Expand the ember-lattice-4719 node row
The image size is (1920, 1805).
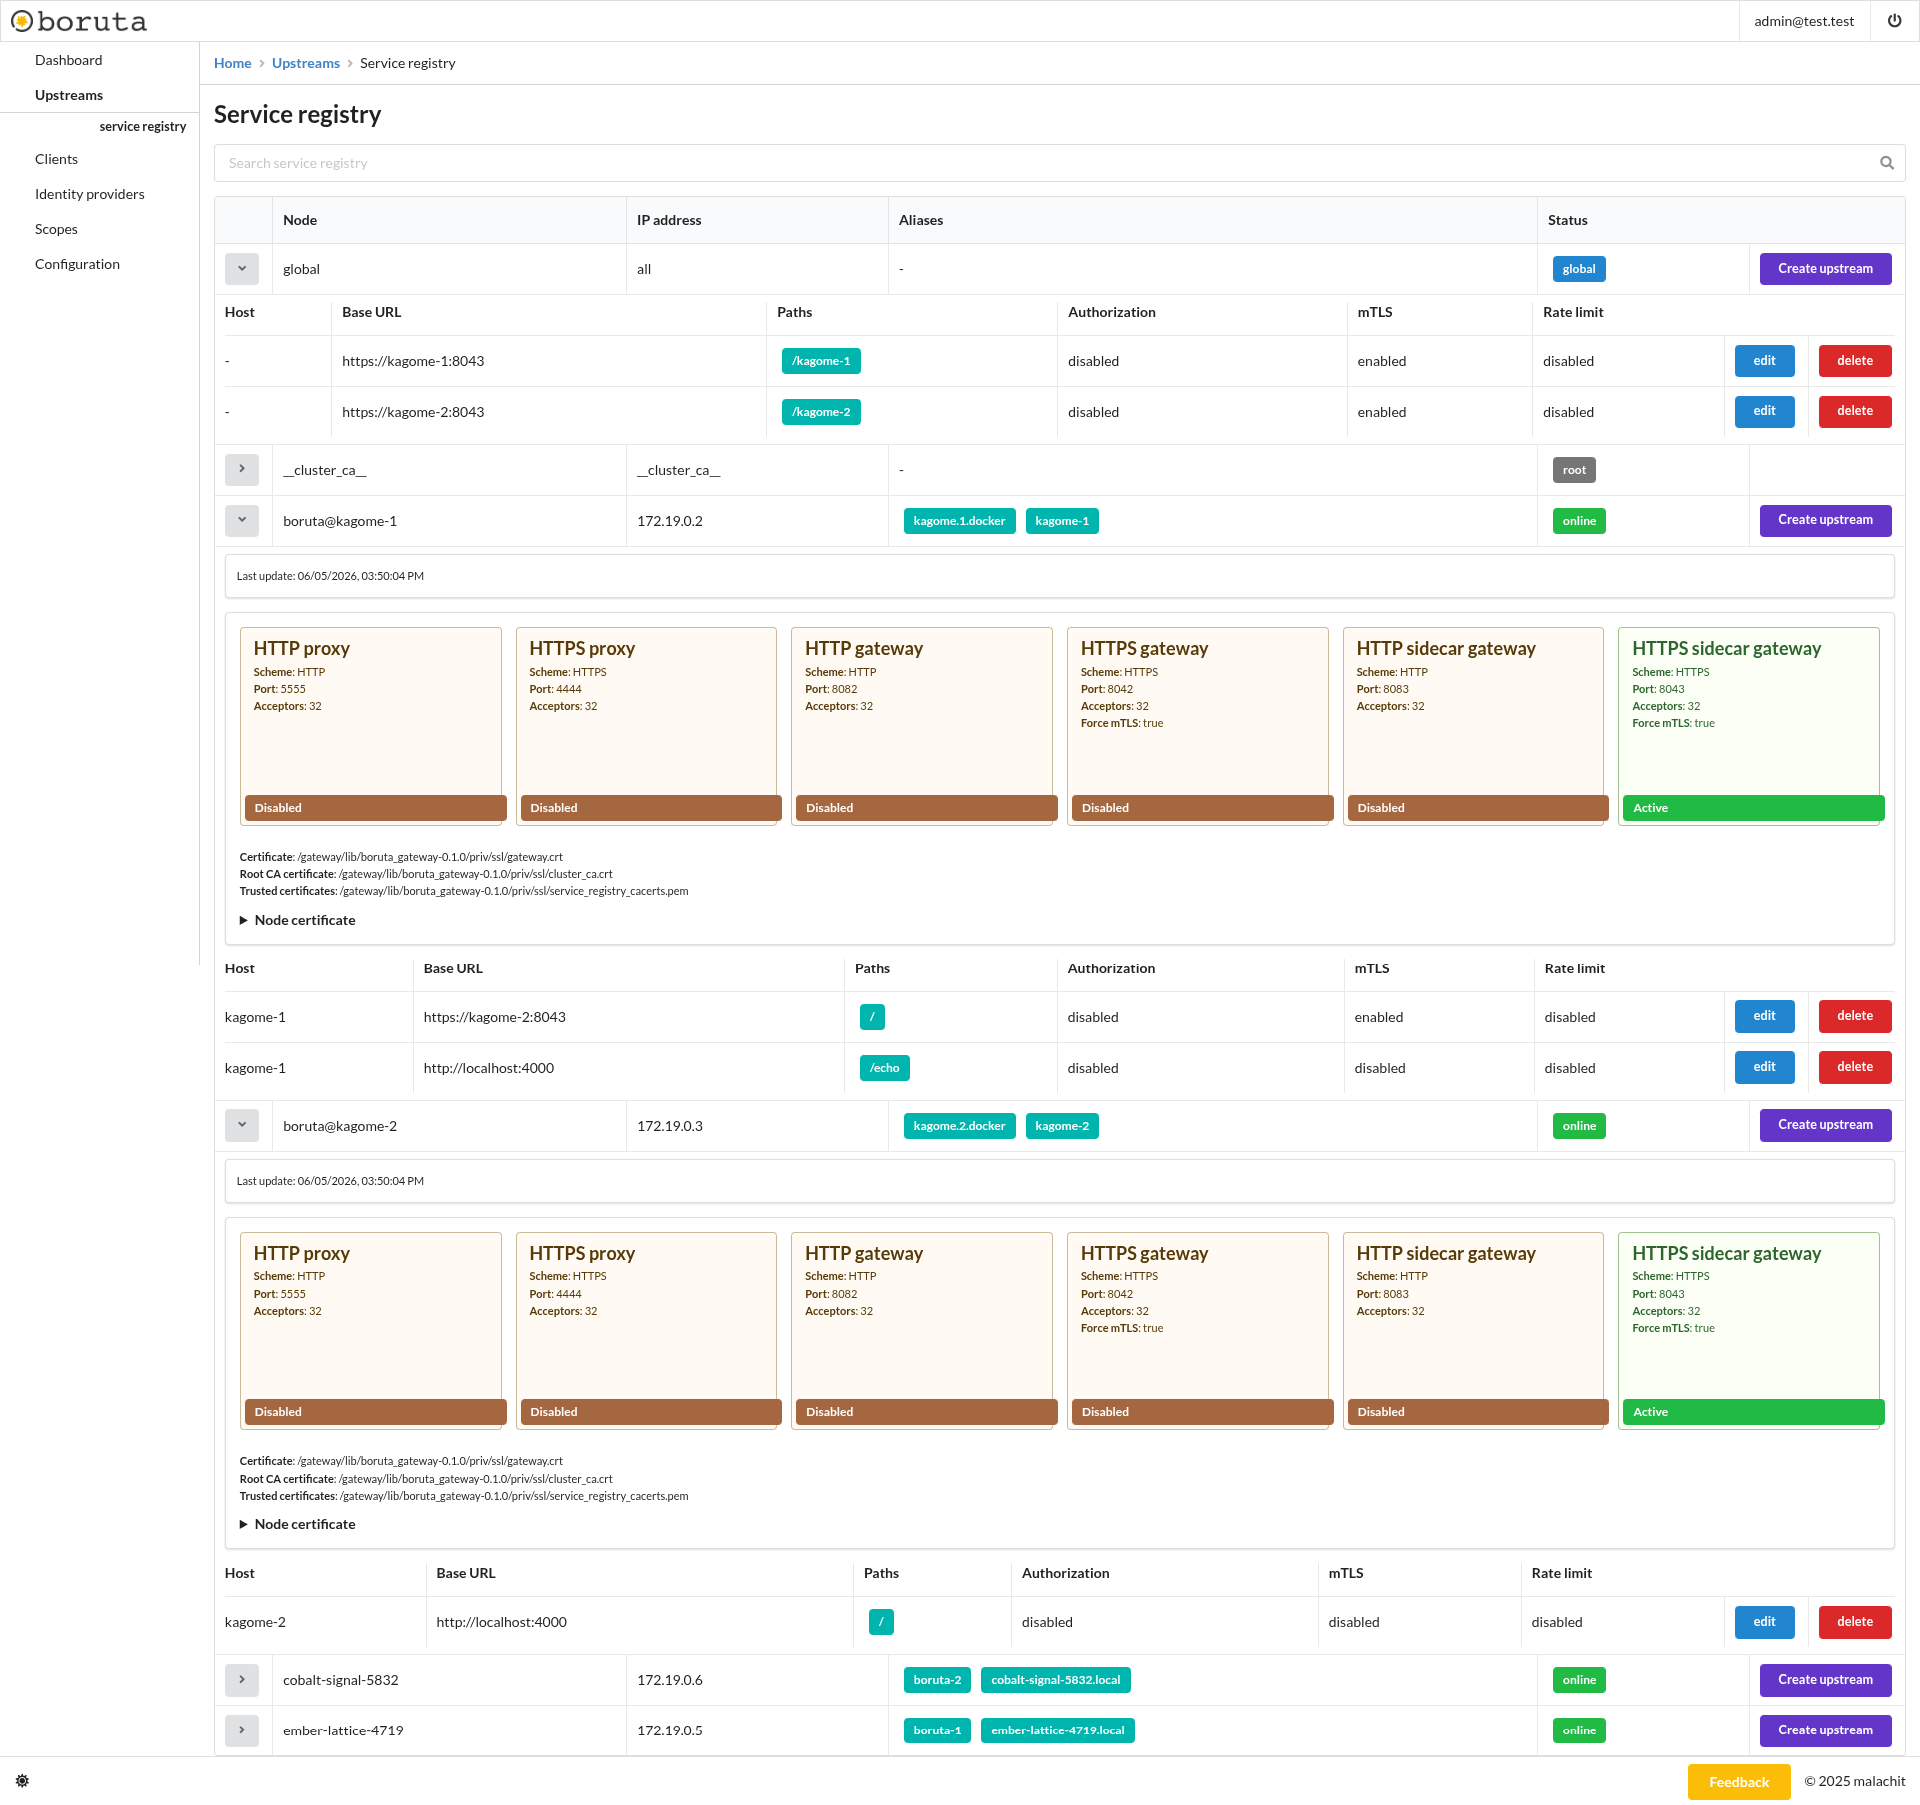pos(242,1731)
